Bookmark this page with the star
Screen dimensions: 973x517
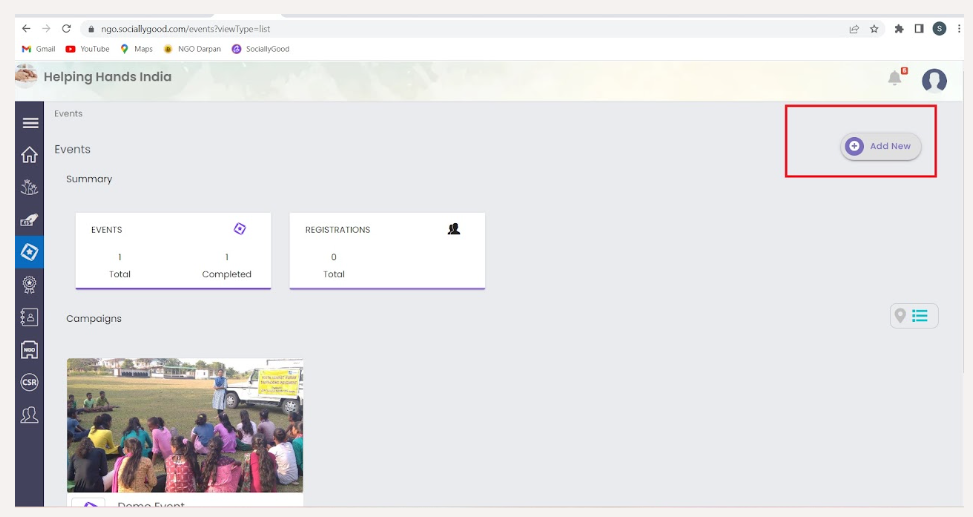(x=874, y=29)
